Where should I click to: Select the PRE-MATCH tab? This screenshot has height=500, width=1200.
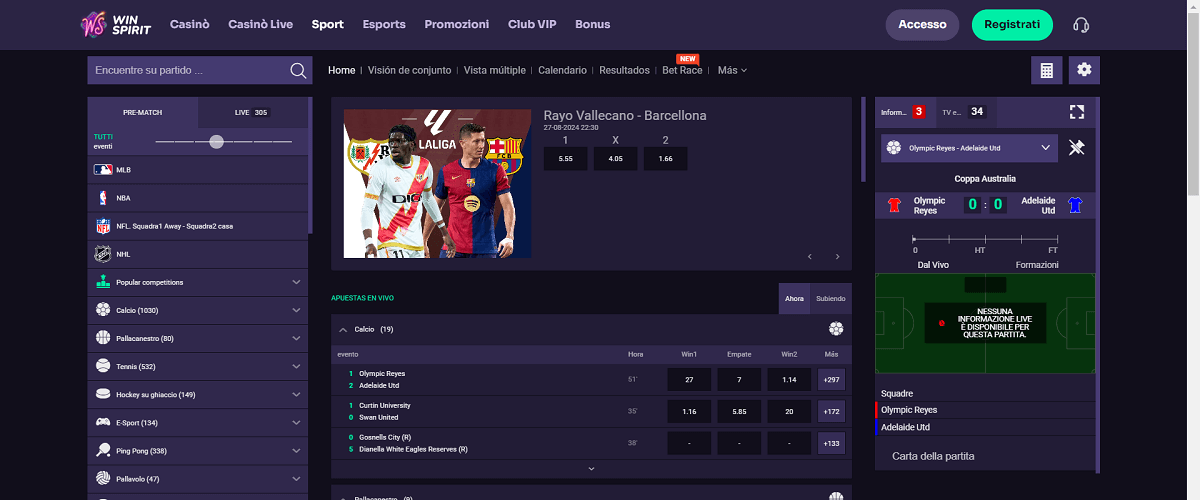coord(143,113)
